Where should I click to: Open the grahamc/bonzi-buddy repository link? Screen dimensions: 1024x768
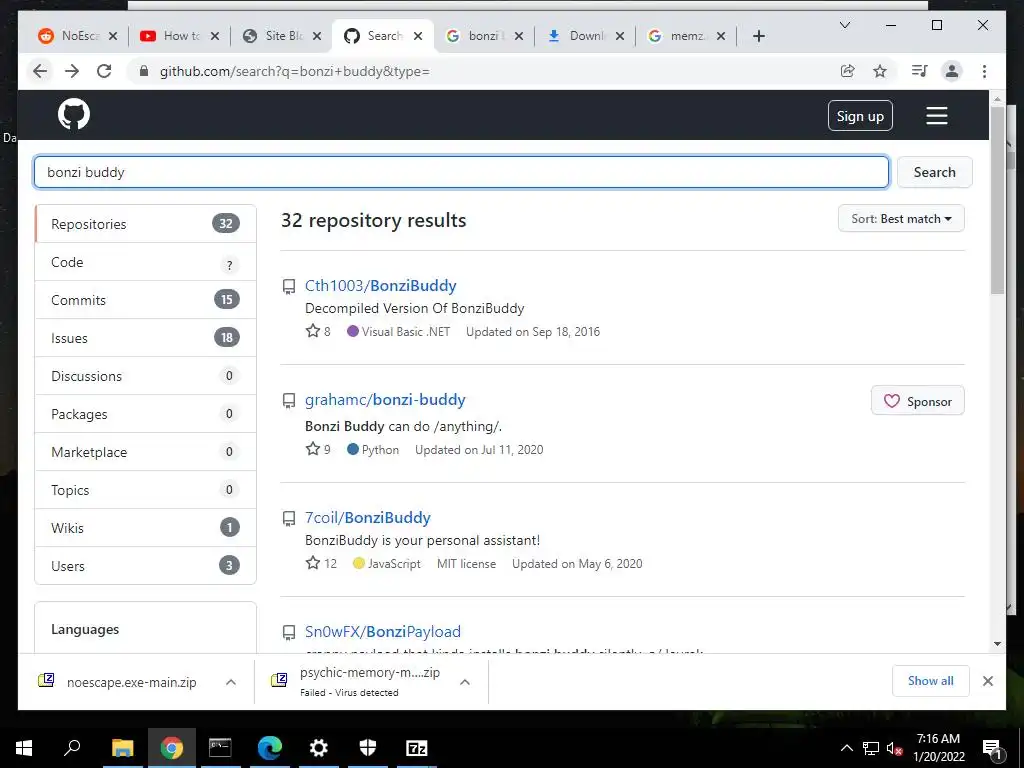pyautogui.click(x=385, y=400)
